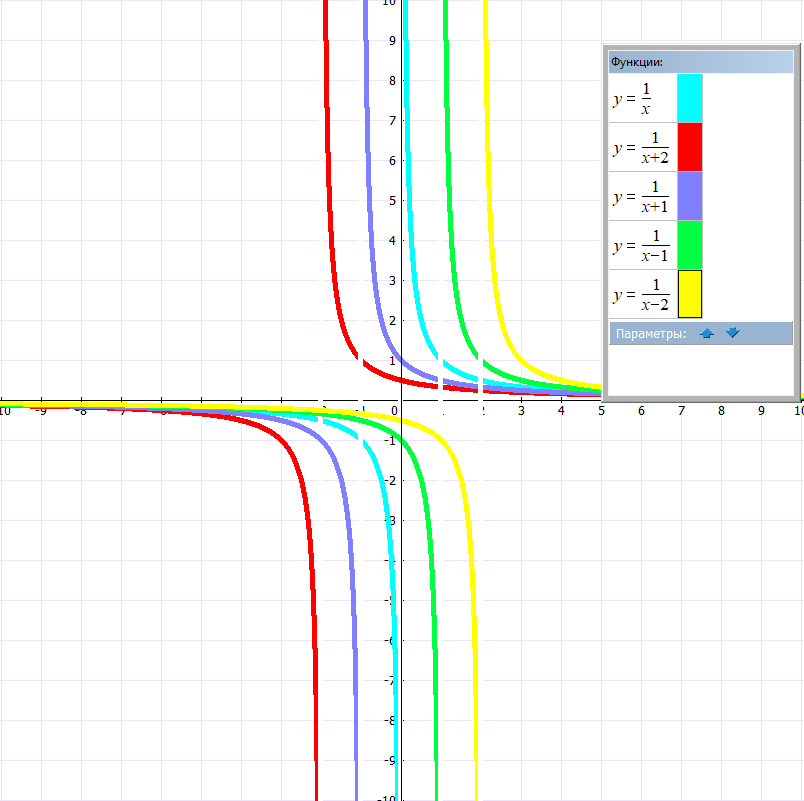This screenshot has height=801, width=804.
Task: Choose the y=1/(x-1) formula entry
Action: point(640,245)
